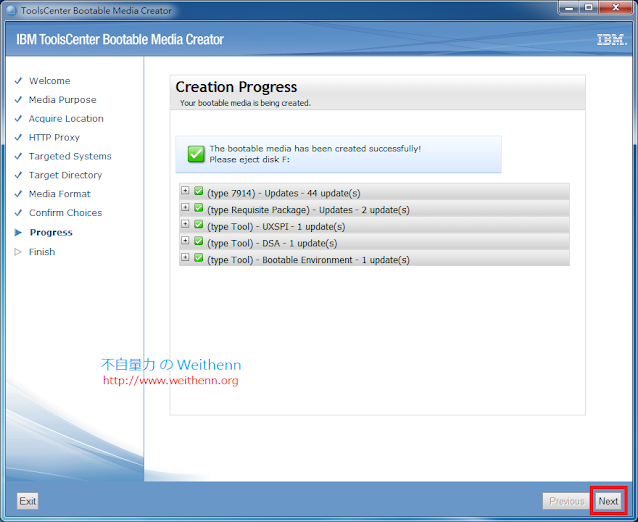This screenshot has width=638, height=522.
Task: Select the Acquire Location step
Action: (66, 118)
